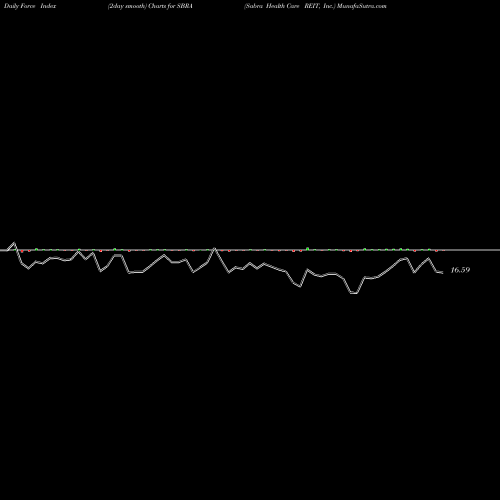Click the '(2day smooth) Charts for SBRA' text
Image resolution: width=500 pixels, height=500 pixels.
click(150, 6)
